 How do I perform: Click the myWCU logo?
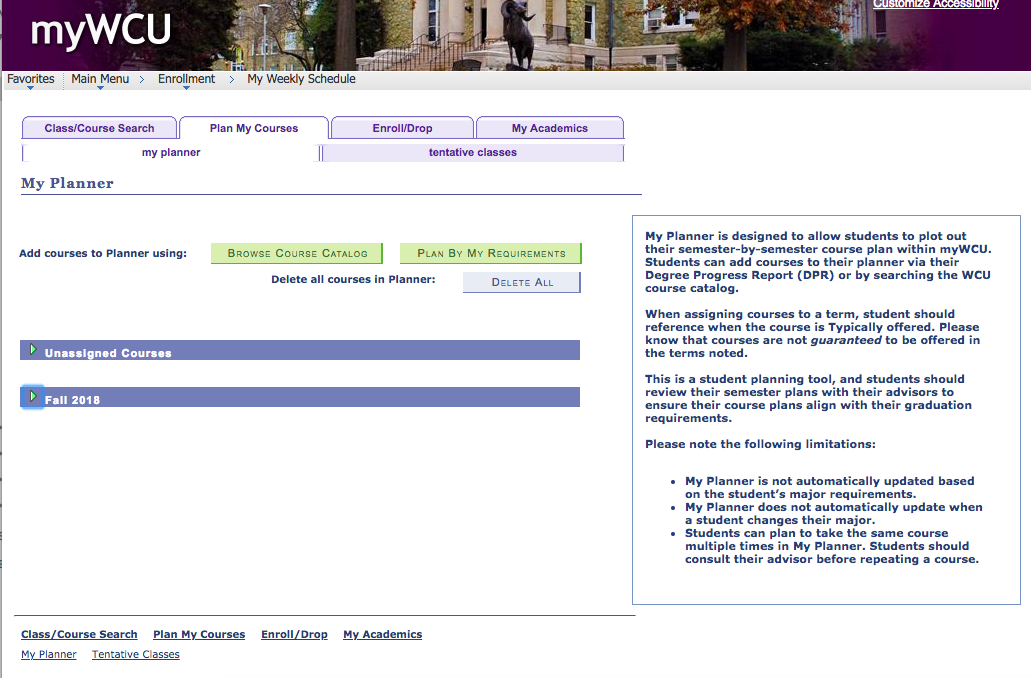click(x=101, y=31)
